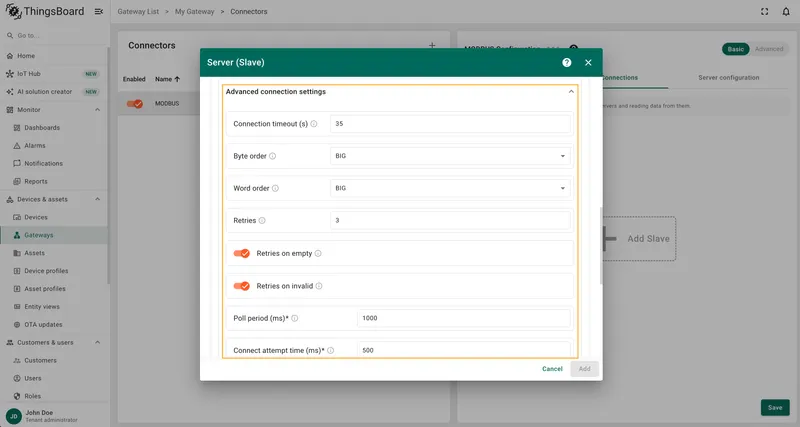Show info icon next to Retries
Screen dimensions: 800x427
click(262, 220)
